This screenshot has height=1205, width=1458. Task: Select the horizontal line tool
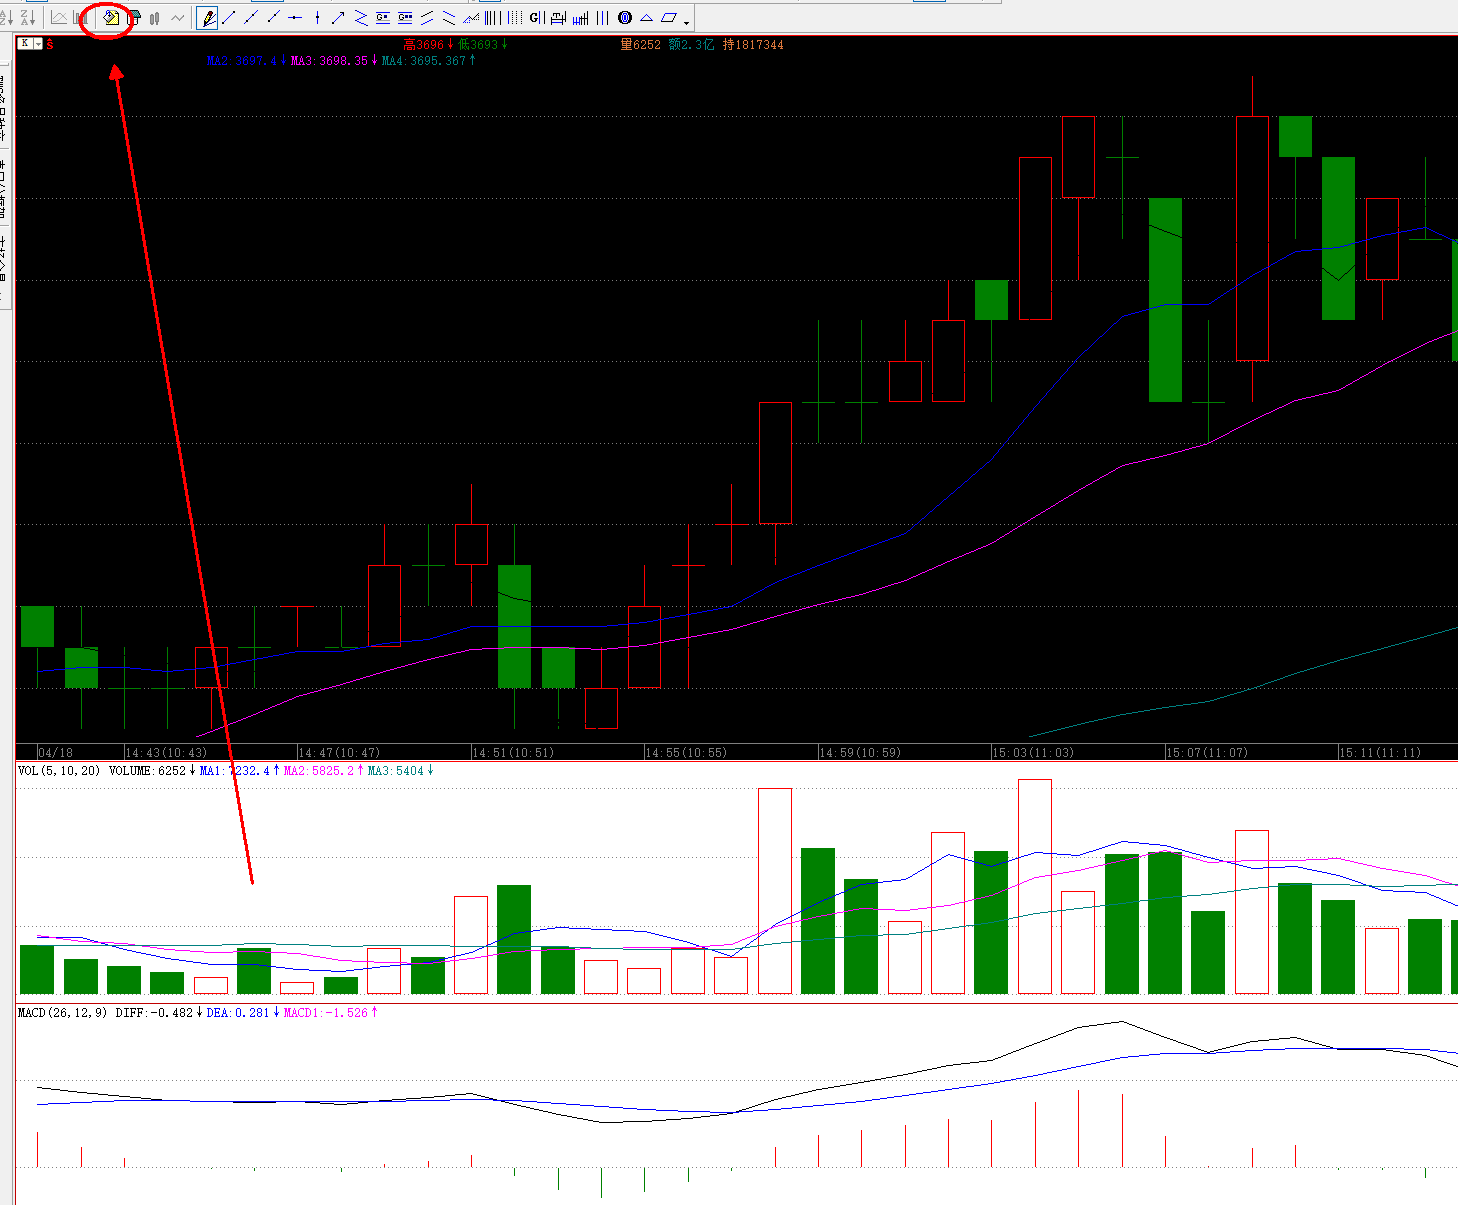(x=294, y=18)
